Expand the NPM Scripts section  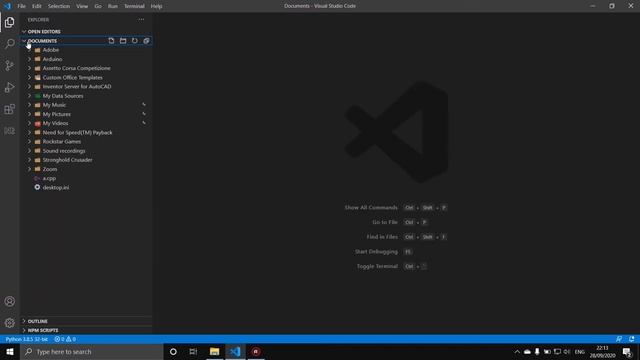24,330
